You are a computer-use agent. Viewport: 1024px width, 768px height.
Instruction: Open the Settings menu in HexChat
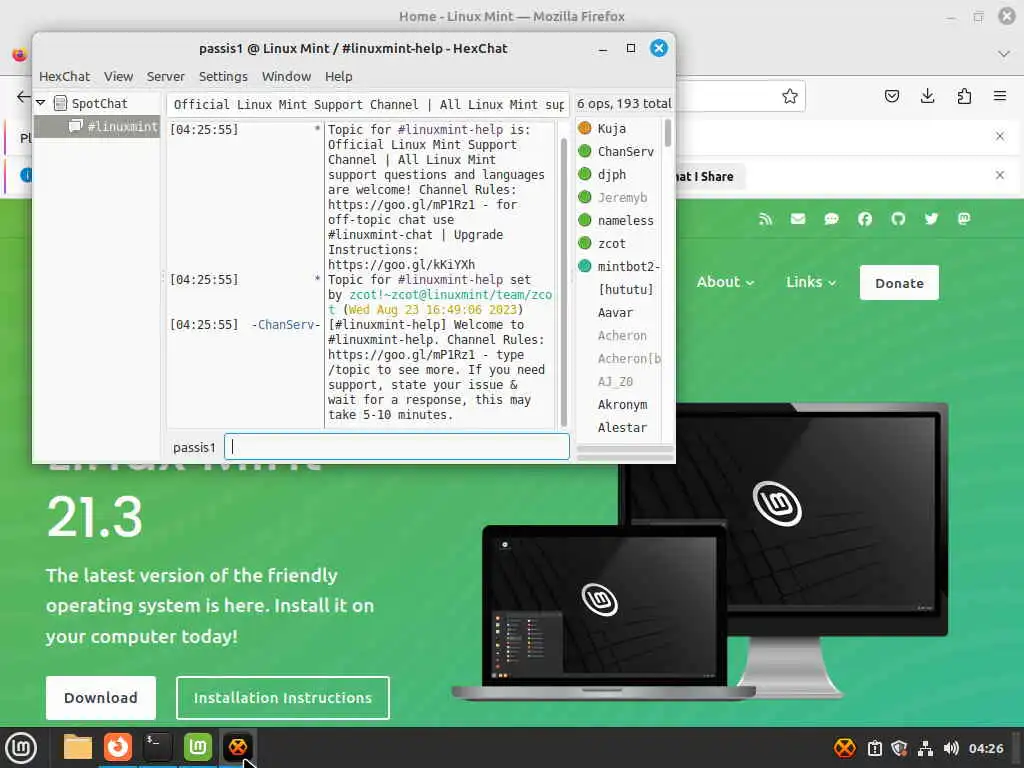pos(223,76)
